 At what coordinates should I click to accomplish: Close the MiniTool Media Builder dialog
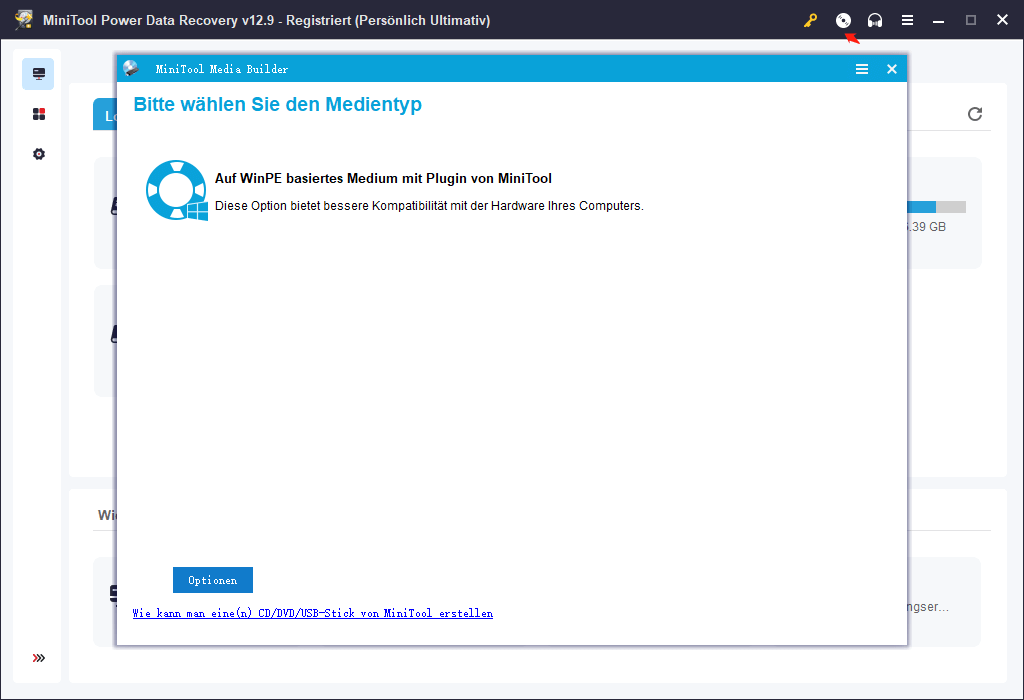(x=891, y=69)
